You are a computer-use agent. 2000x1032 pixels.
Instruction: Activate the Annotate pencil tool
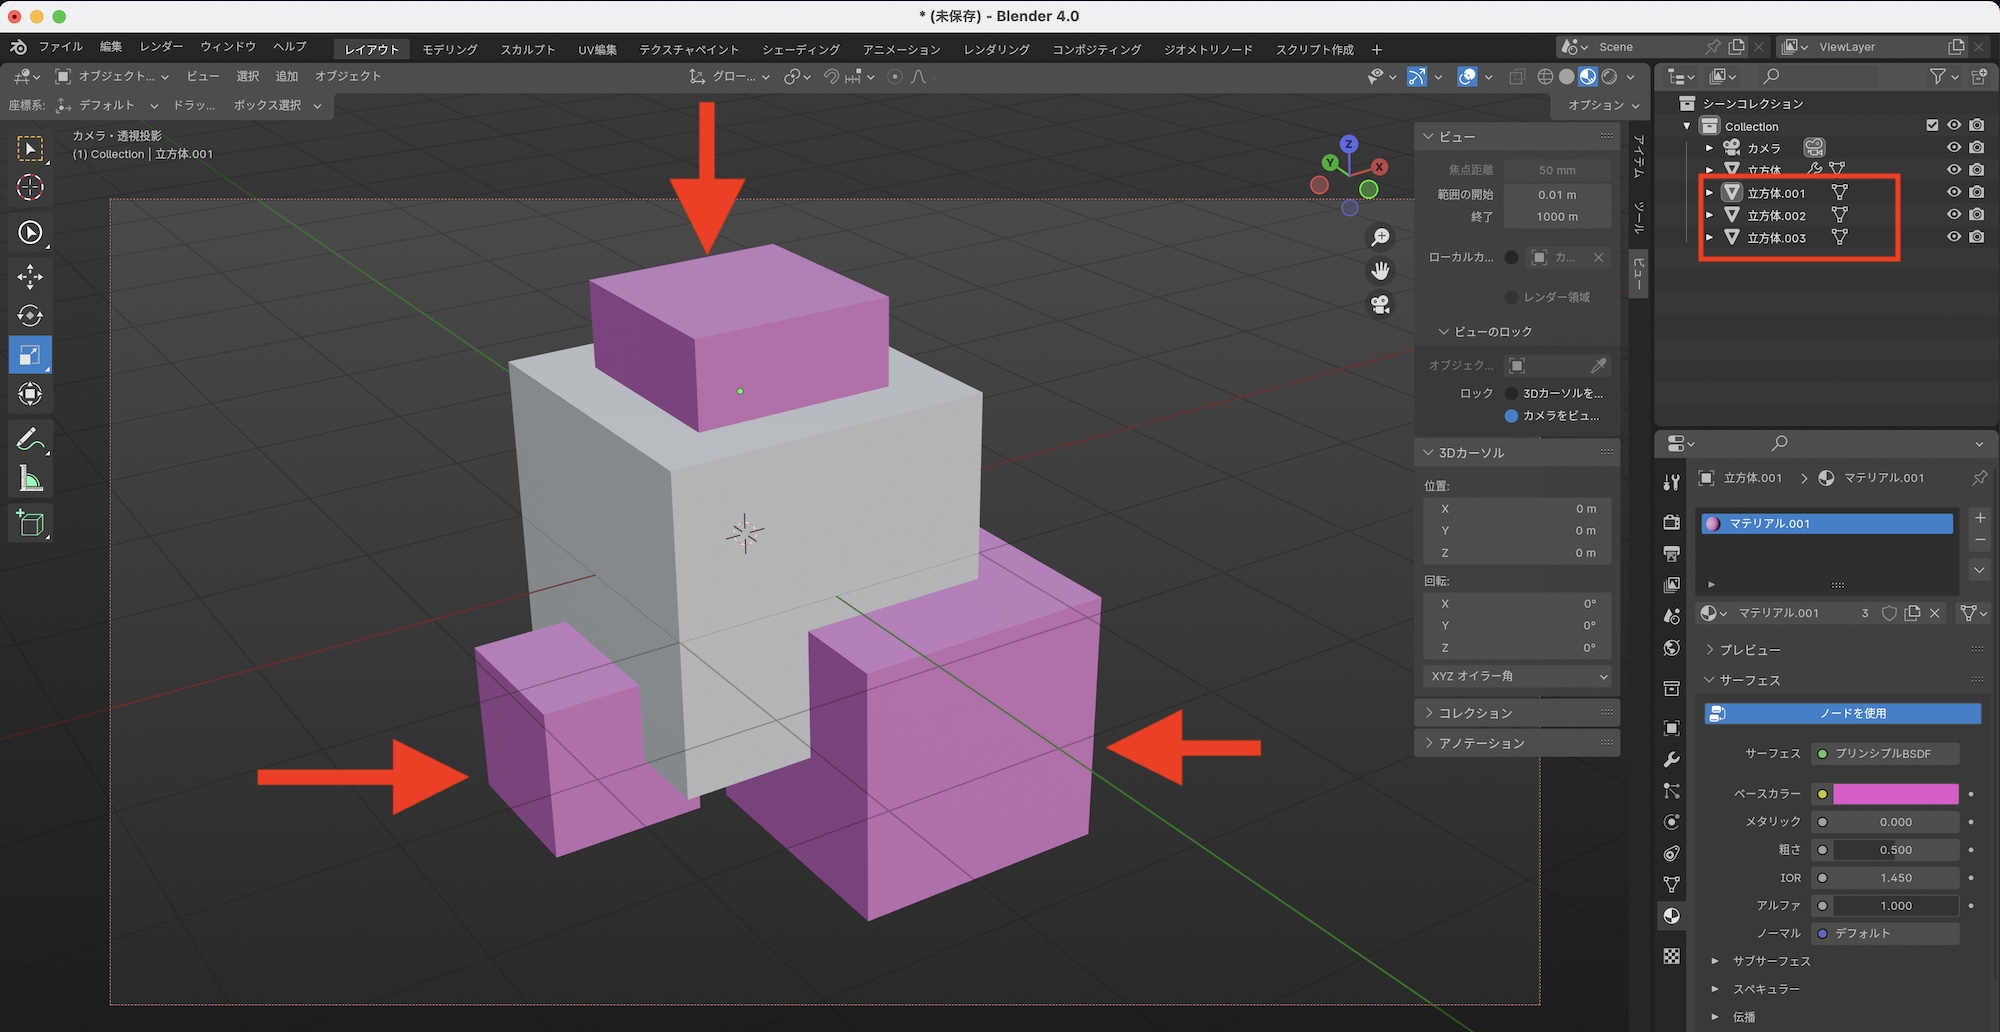coord(30,440)
